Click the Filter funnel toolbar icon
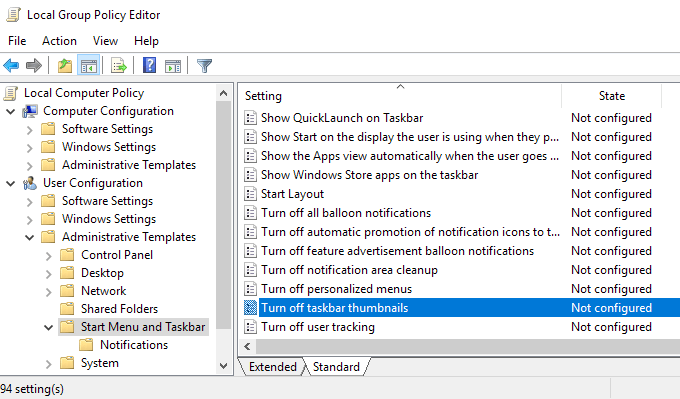 (204, 66)
